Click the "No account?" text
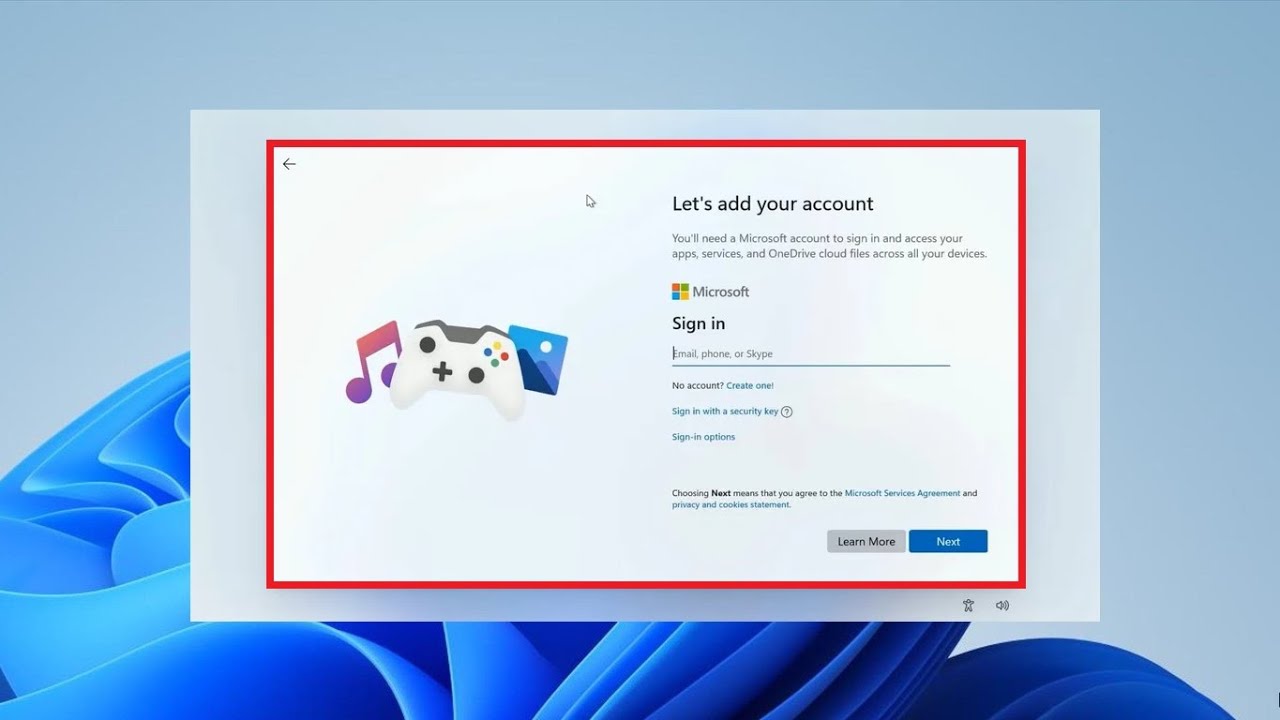Screen dimensions: 1280x720 pyautogui.click(x=697, y=385)
